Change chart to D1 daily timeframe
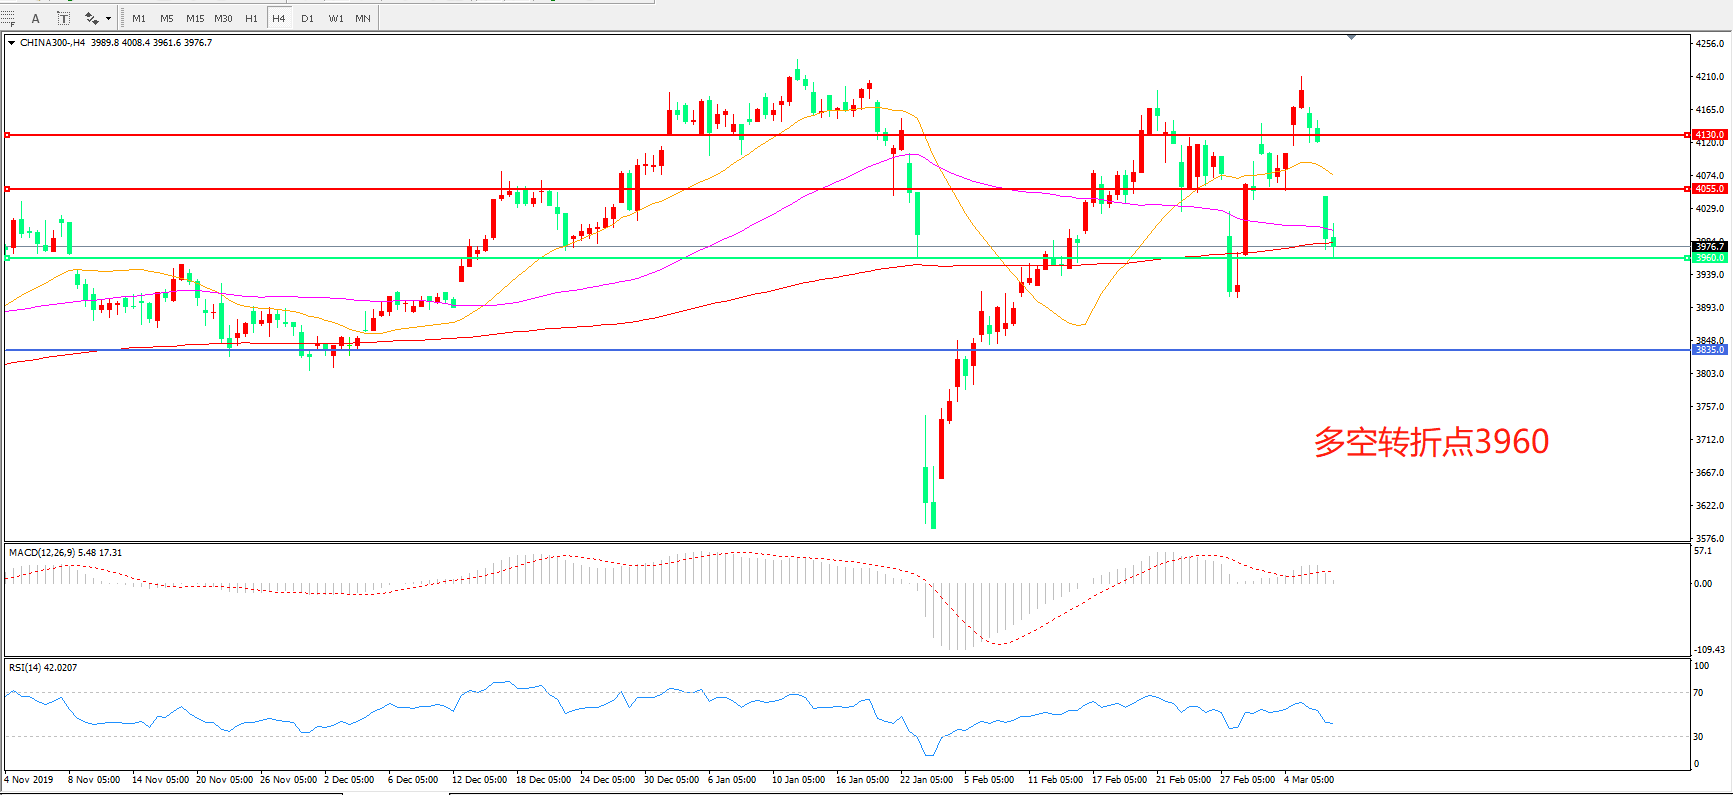 (x=307, y=18)
